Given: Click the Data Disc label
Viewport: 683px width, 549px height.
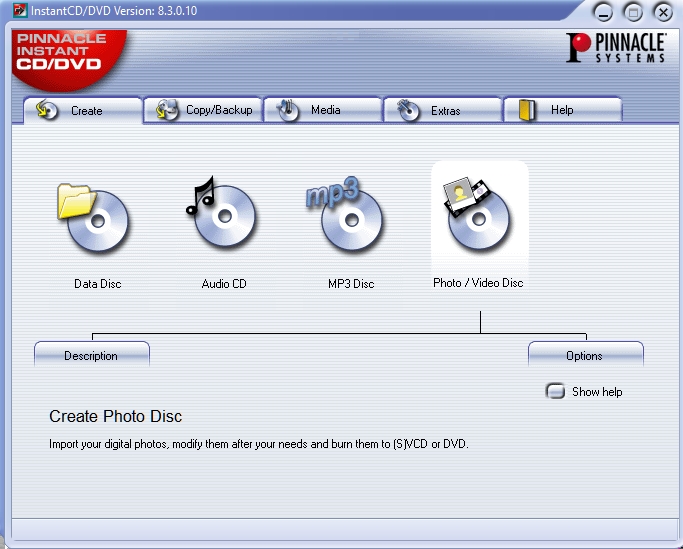Looking at the screenshot, I should [x=98, y=284].
